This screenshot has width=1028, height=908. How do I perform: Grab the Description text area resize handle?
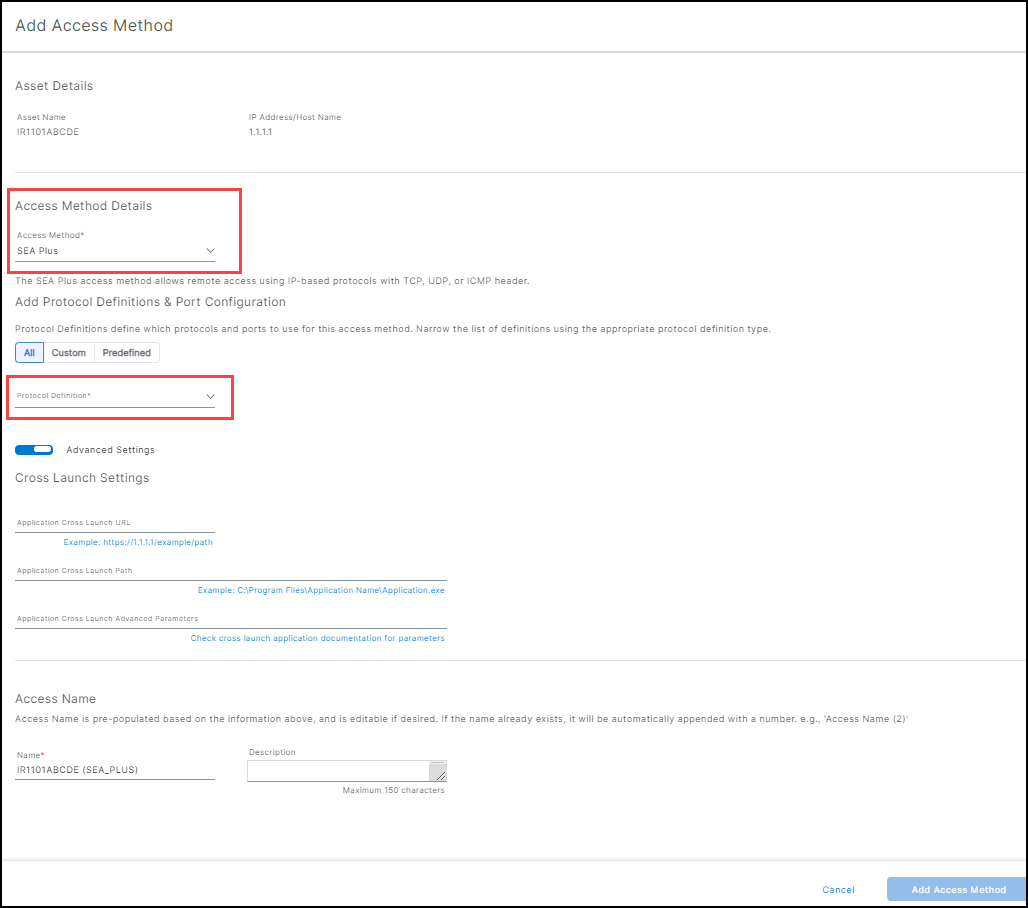pos(441,776)
